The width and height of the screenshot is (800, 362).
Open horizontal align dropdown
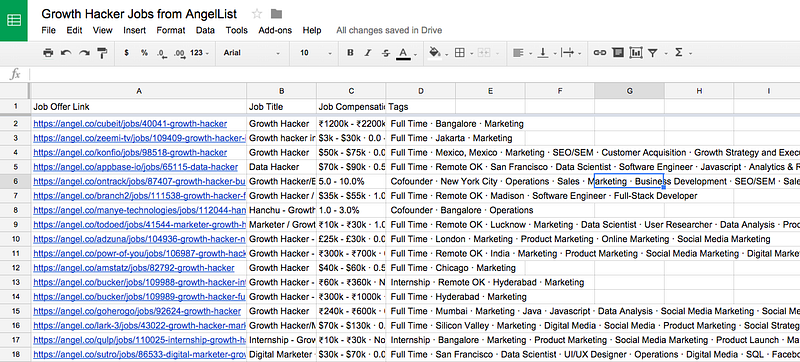pyautogui.click(x=521, y=53)
